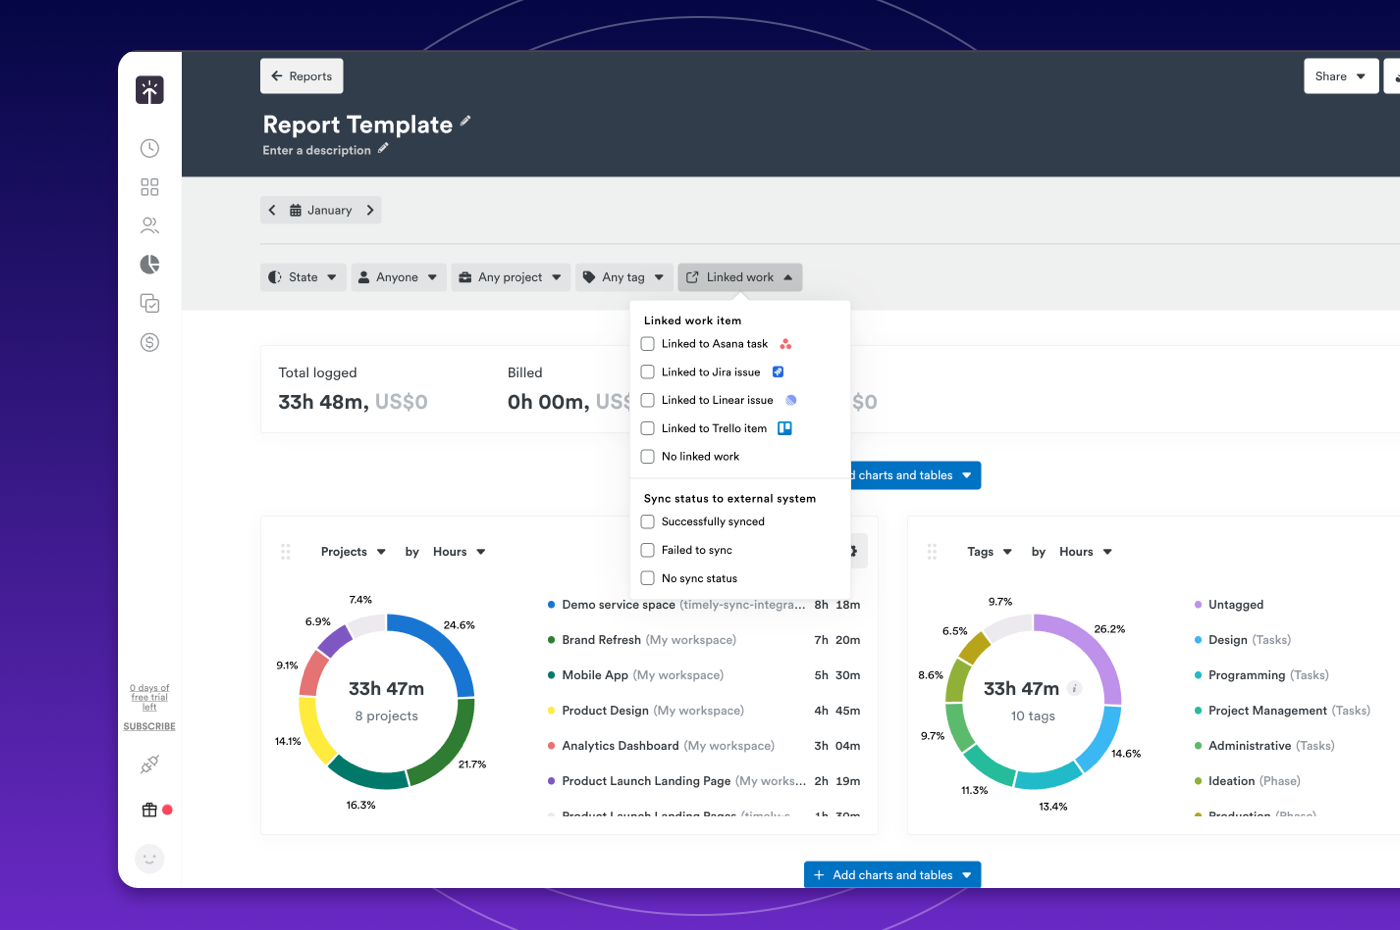
Task: Check the Linked to Jira issue filter
Action: [646, 371]
